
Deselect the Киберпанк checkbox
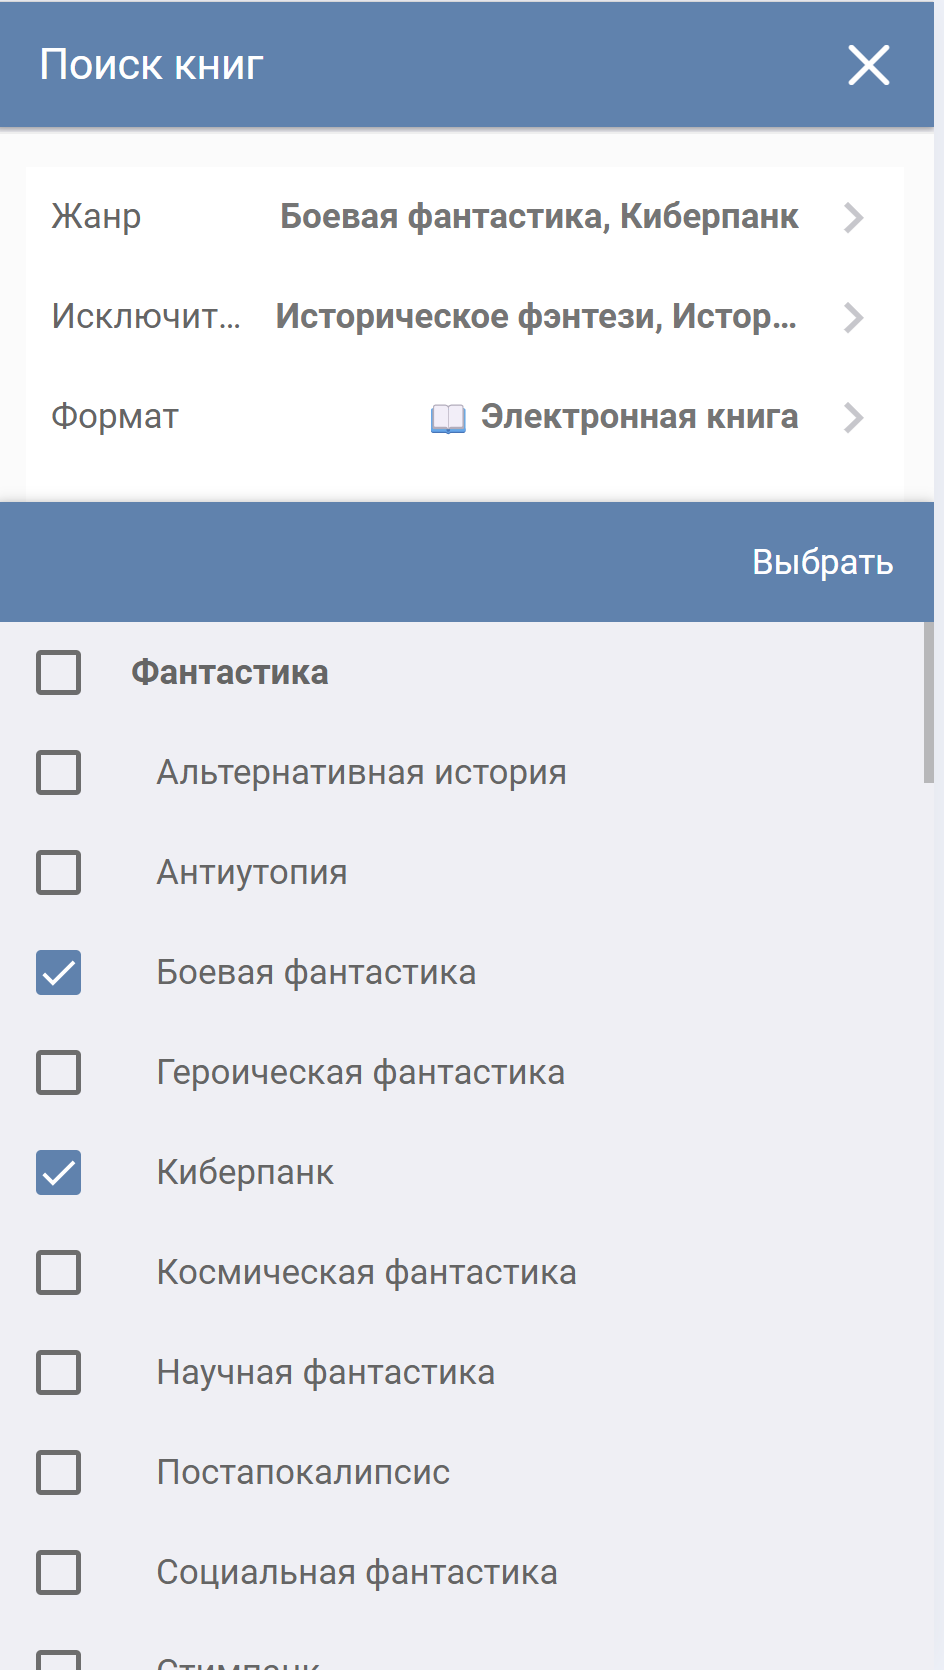click(x=59, y=1172)
